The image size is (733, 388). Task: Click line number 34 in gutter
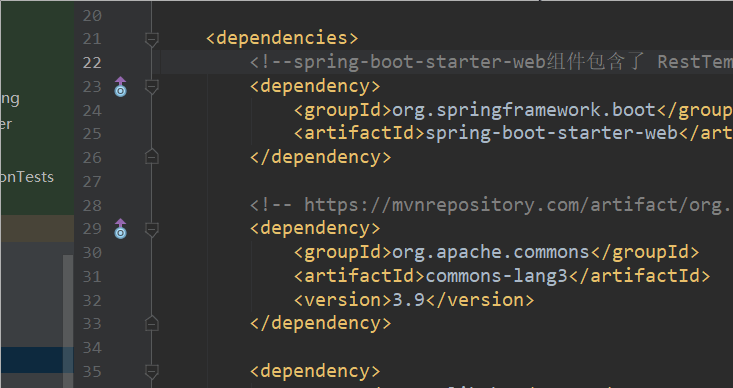point(92,348)
